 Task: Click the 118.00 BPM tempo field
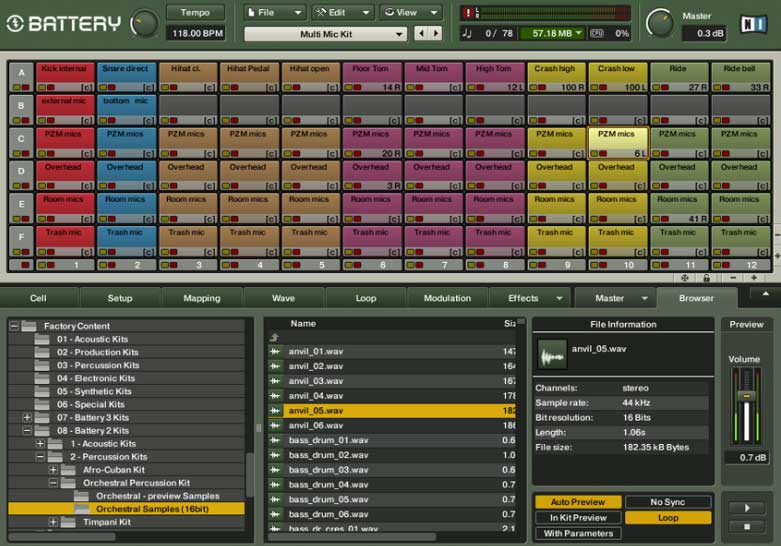pyautogui.click(x=197, y=33)
